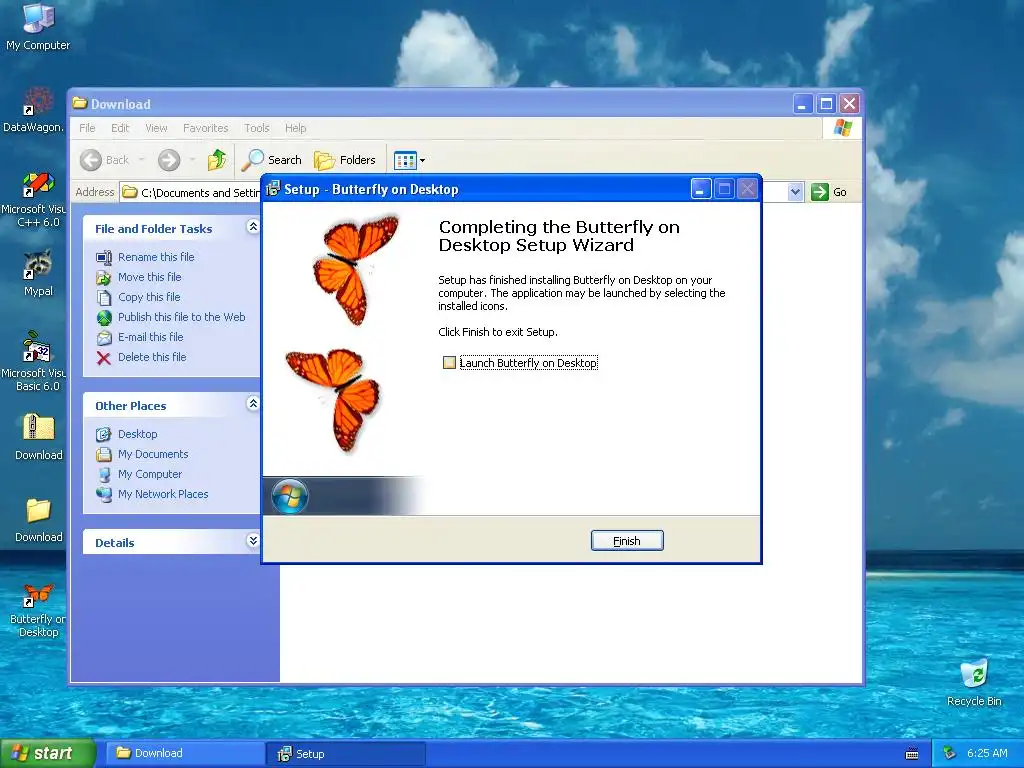Select the Download zip archive desktop icon
The image size is (1024, 768).
39,437
